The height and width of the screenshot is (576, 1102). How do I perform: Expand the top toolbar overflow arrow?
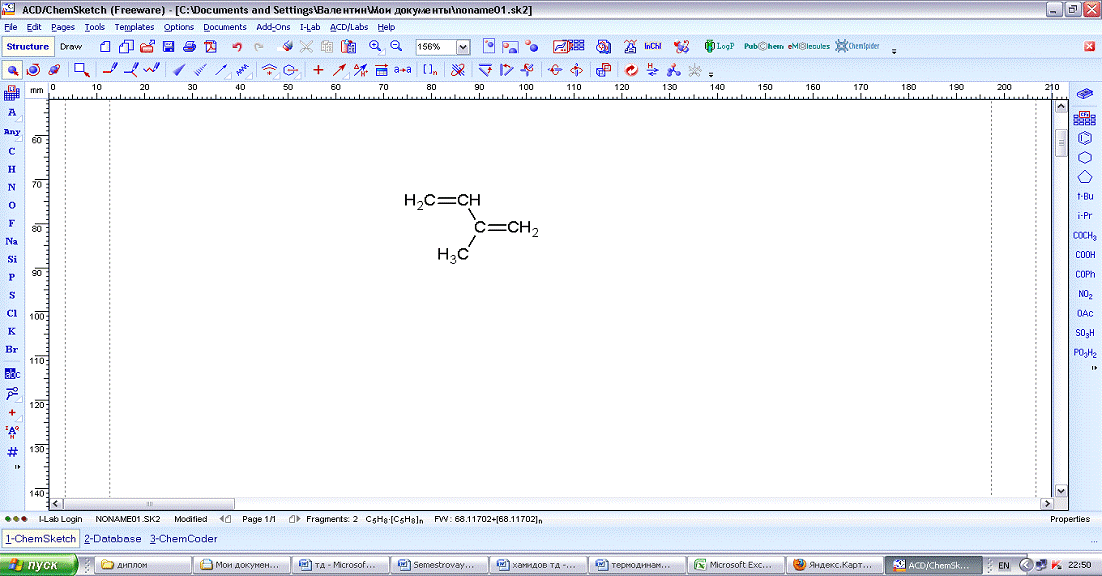tap(893, 50)
